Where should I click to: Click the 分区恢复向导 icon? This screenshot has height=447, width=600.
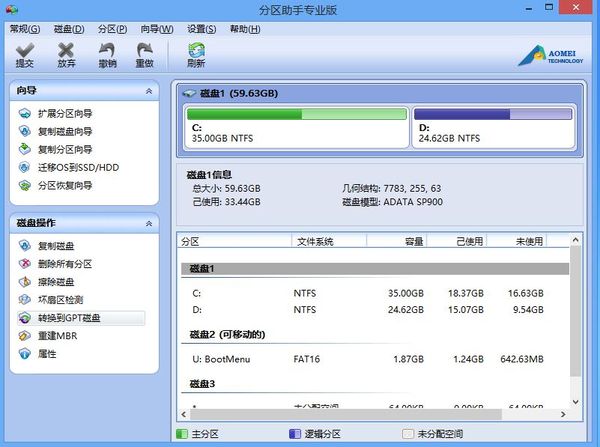click(24, 186)
